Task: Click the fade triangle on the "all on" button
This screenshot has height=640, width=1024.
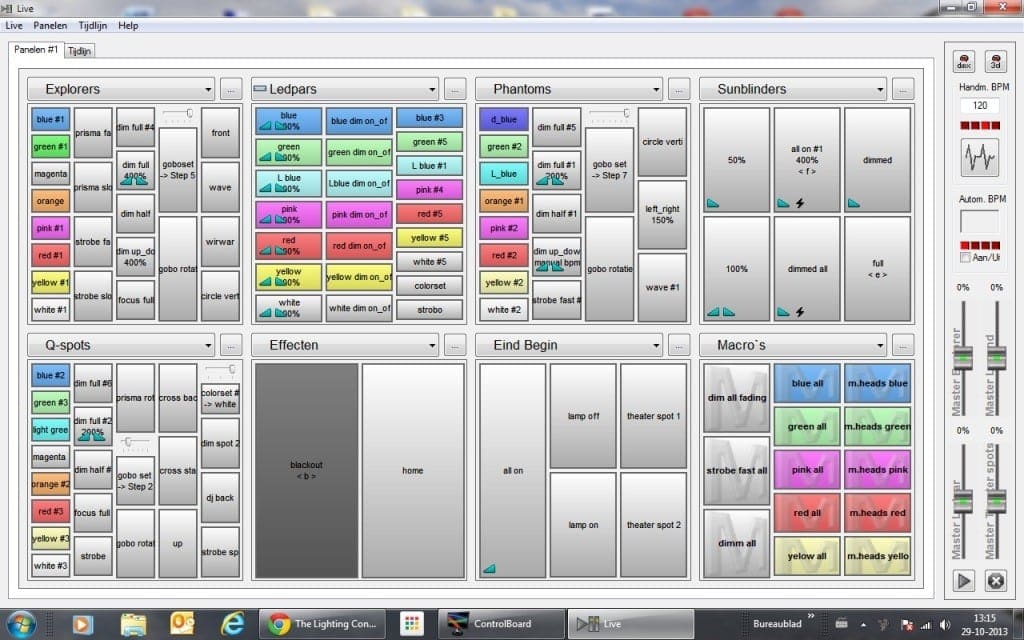Action: coord(490,569)
